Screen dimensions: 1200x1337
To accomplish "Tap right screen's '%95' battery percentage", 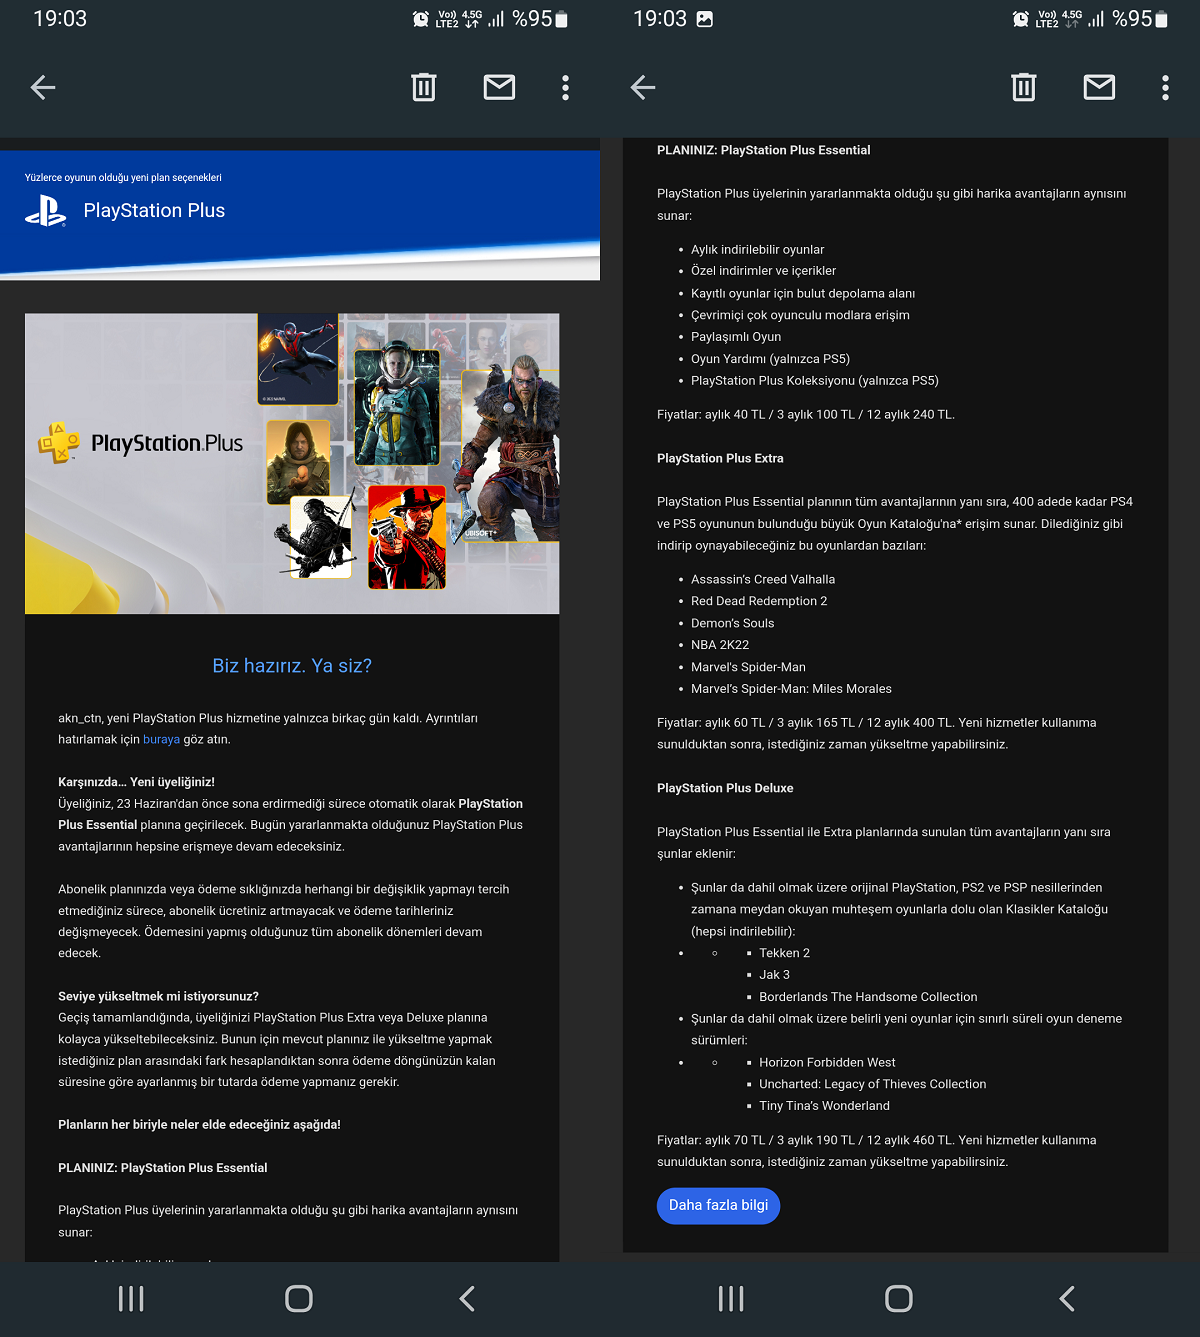I will click(x=1132, y=19).
